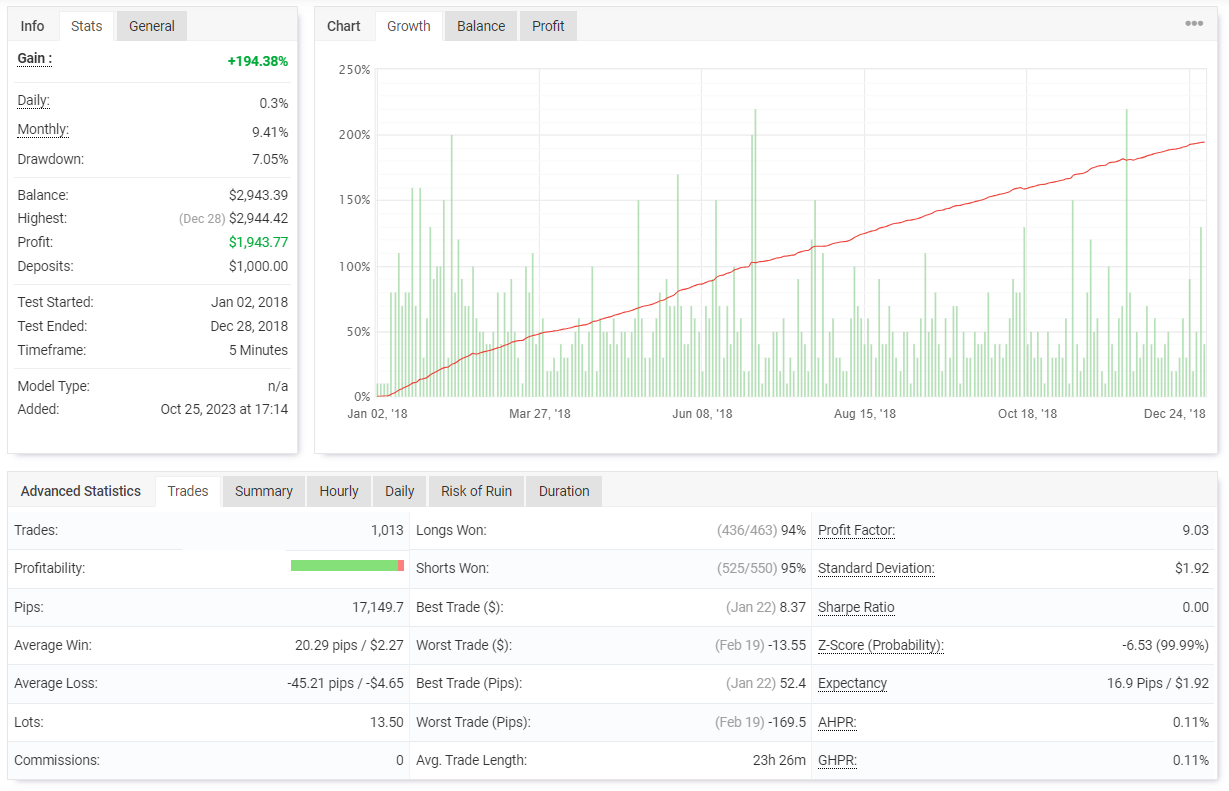The width and height of the screenshot is (1229, 791).
Task: Select the Chart tab label
Action: [x=344, y=26]
